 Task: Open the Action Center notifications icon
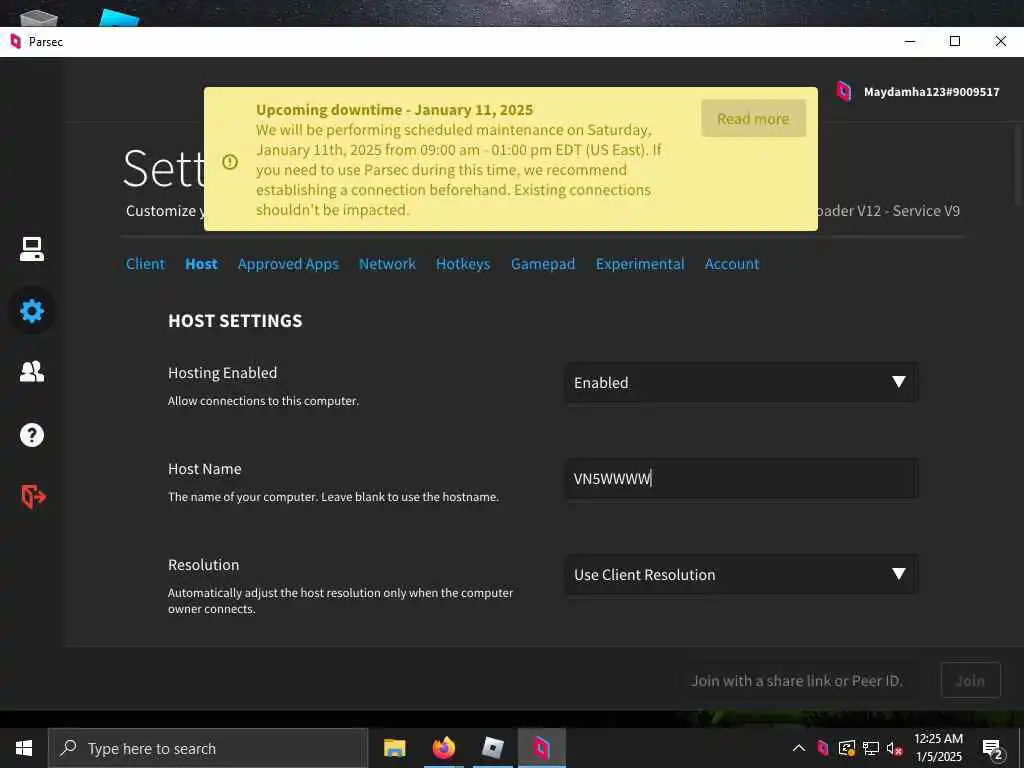pos(993,750)
